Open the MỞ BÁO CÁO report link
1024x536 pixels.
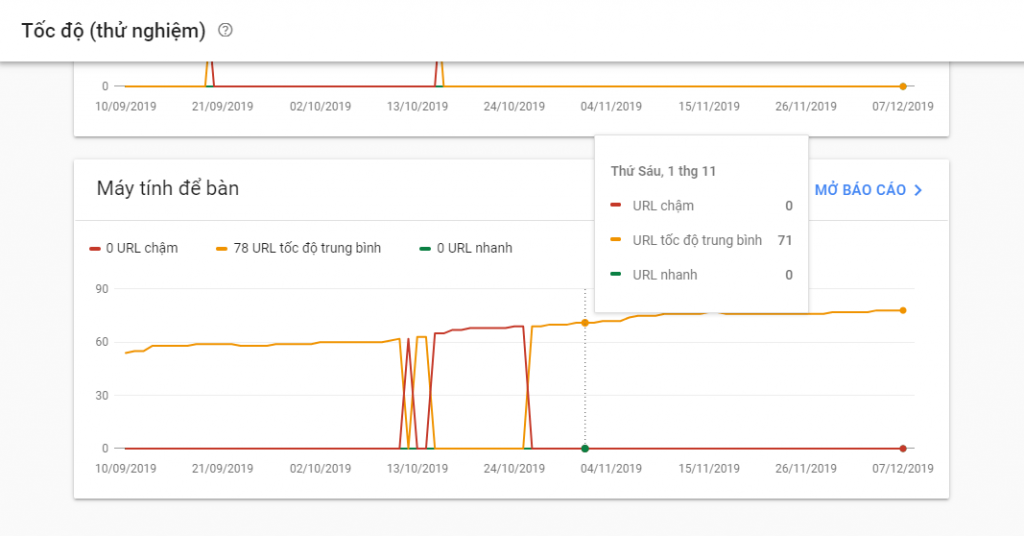(x=860, y=190)
